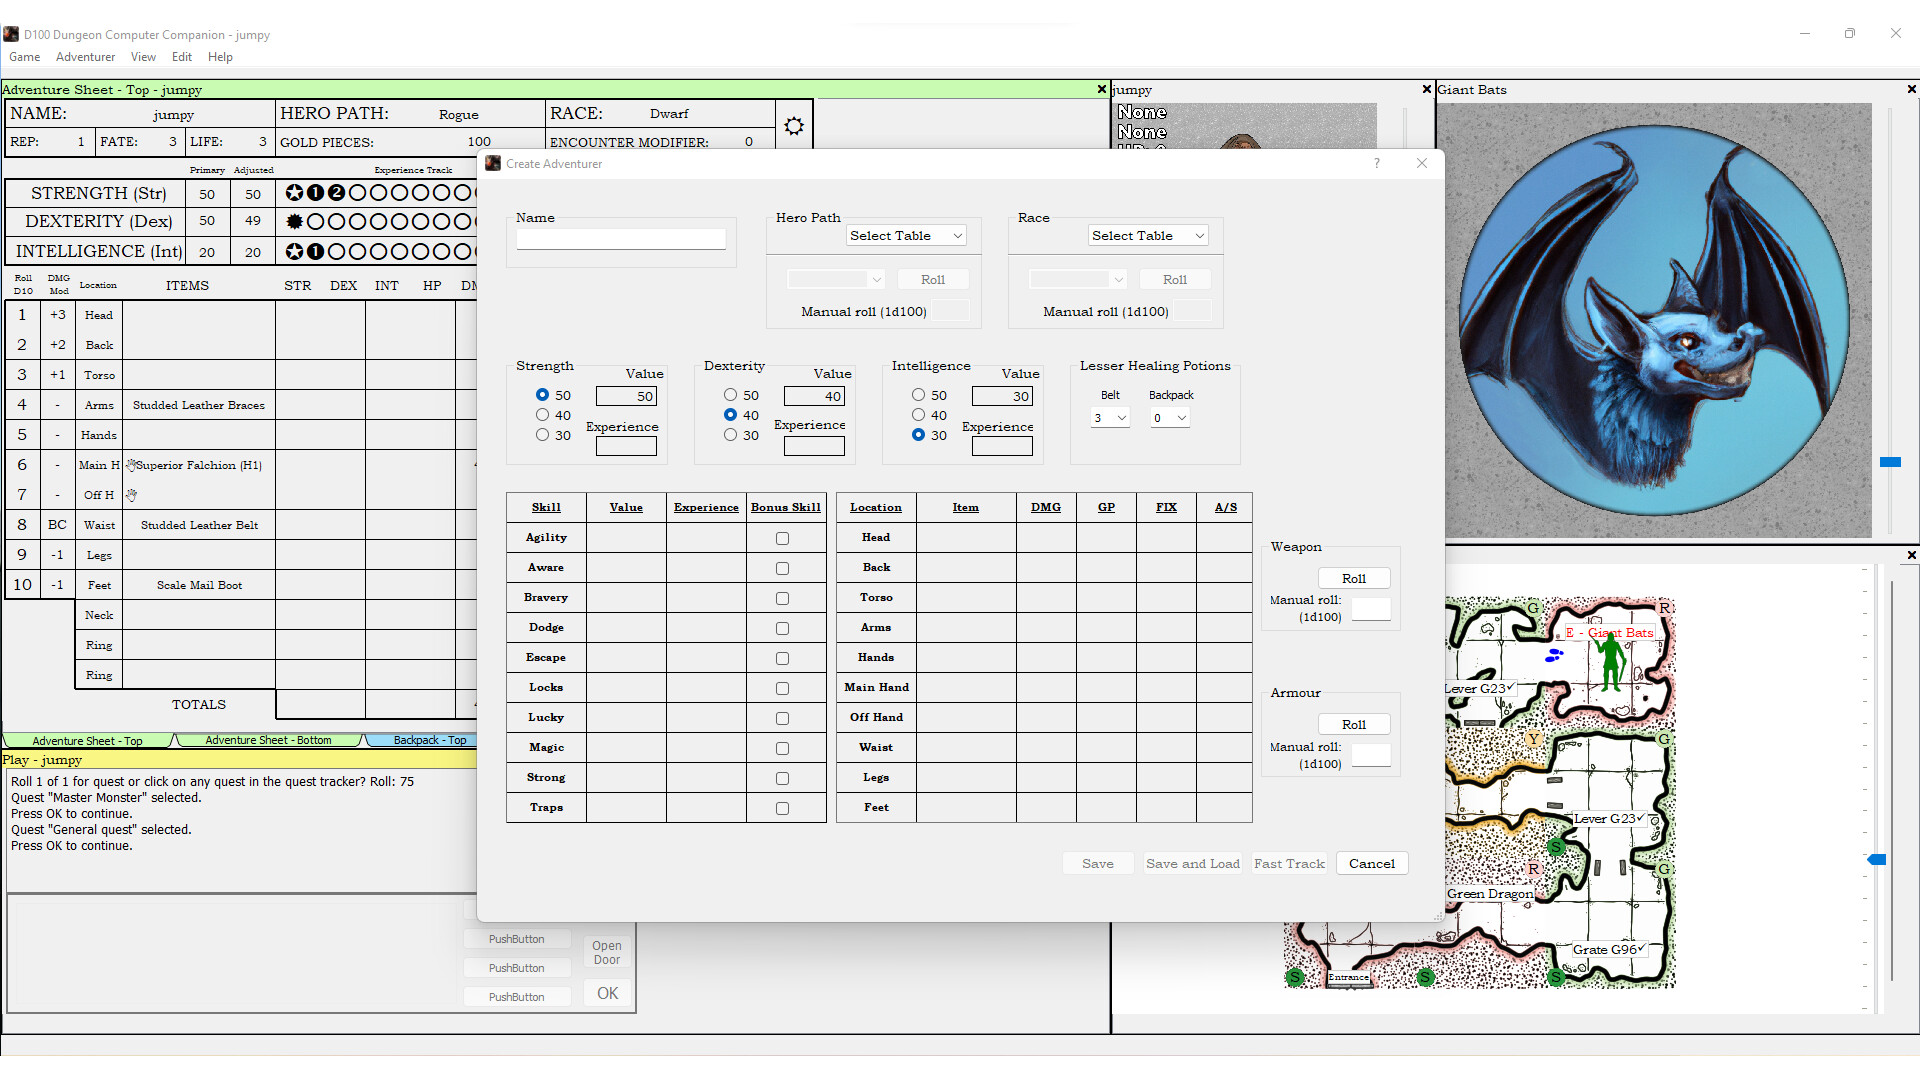Click the Fast Track button
Screen dimensions: 1920x1080
[x=1288, y=863]
